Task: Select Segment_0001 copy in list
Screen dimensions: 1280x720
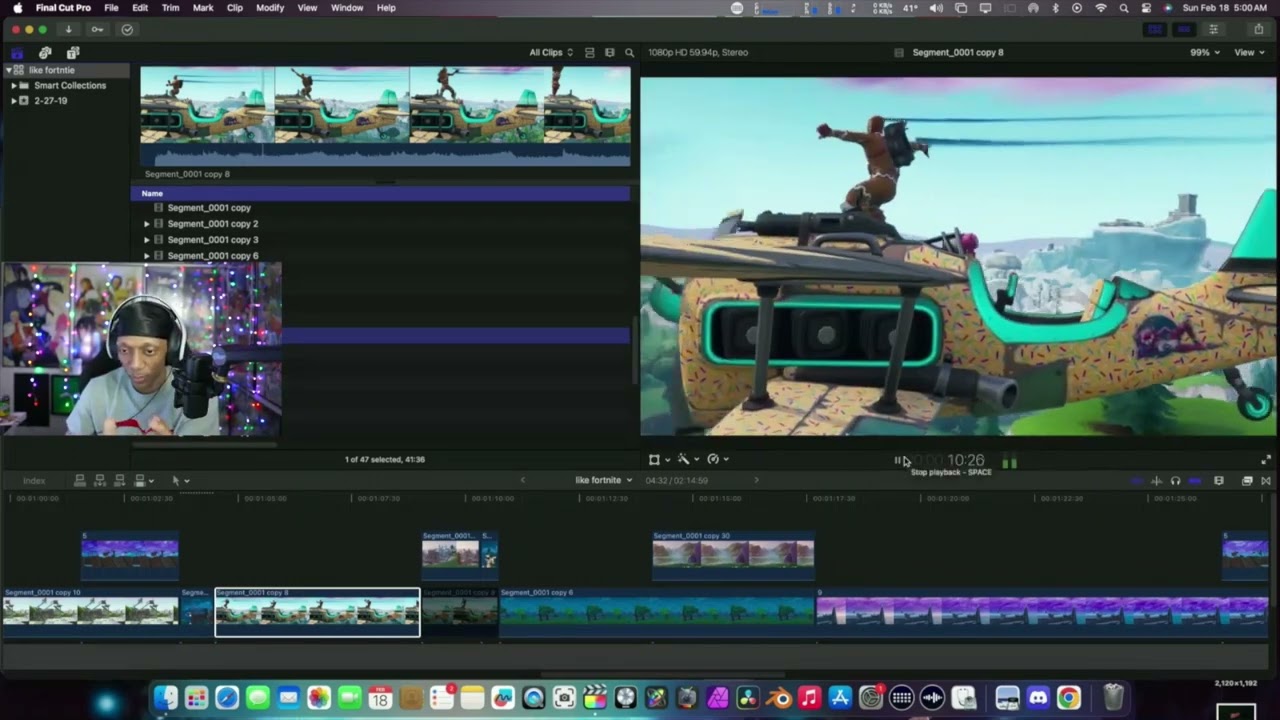Action: click(x=209, y=208)
